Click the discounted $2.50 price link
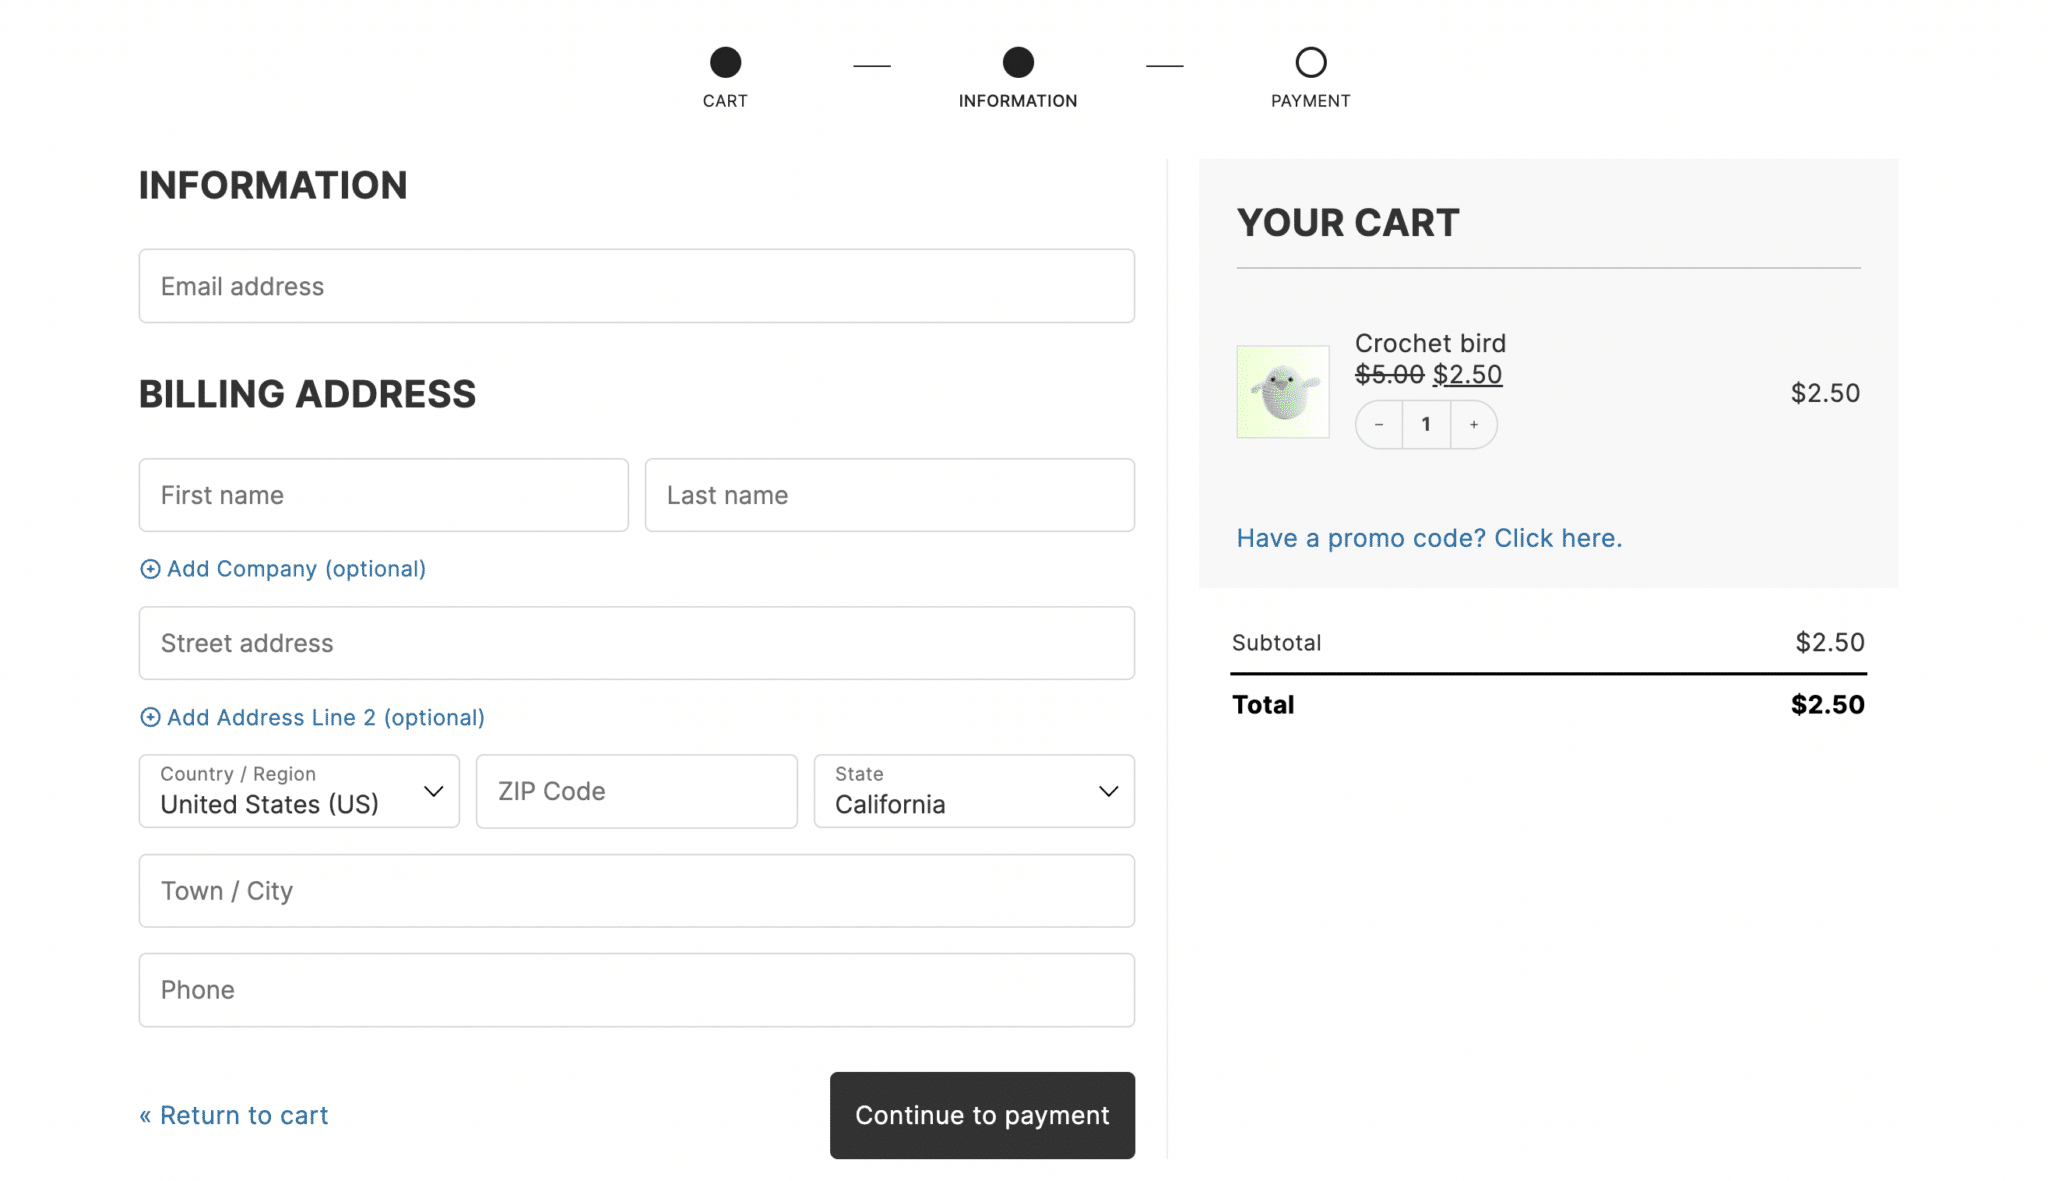 (x=1467, y=374)
